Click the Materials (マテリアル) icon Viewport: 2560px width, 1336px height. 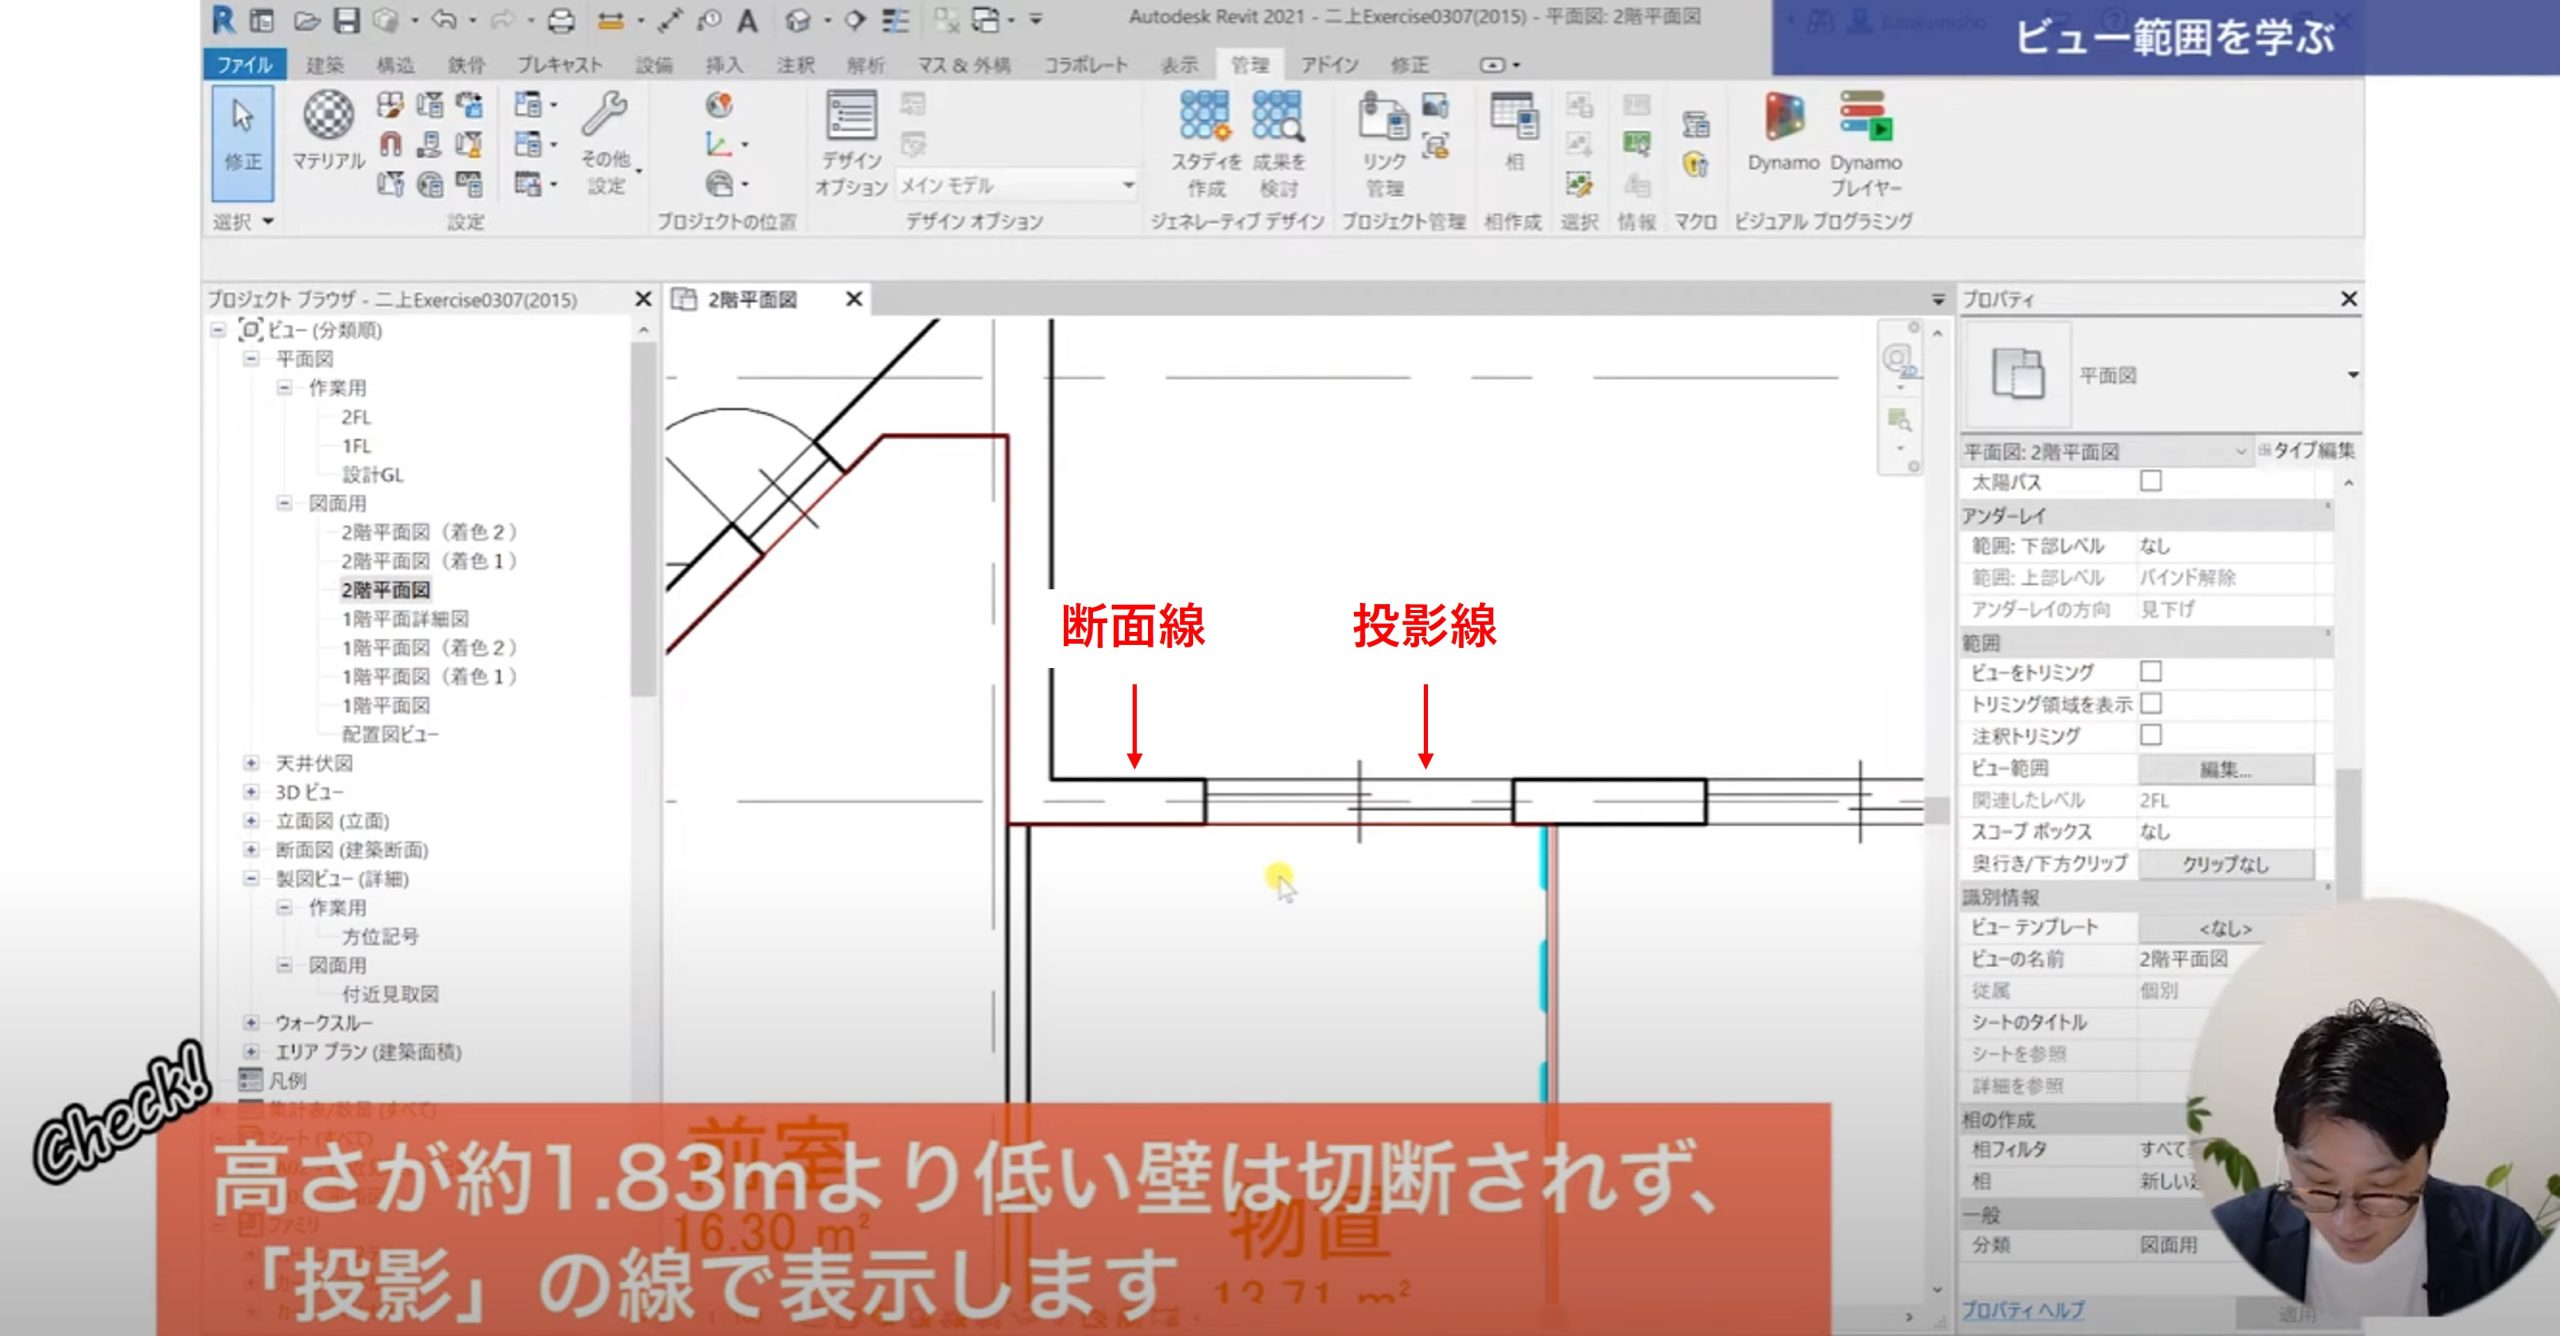(328, 116)
